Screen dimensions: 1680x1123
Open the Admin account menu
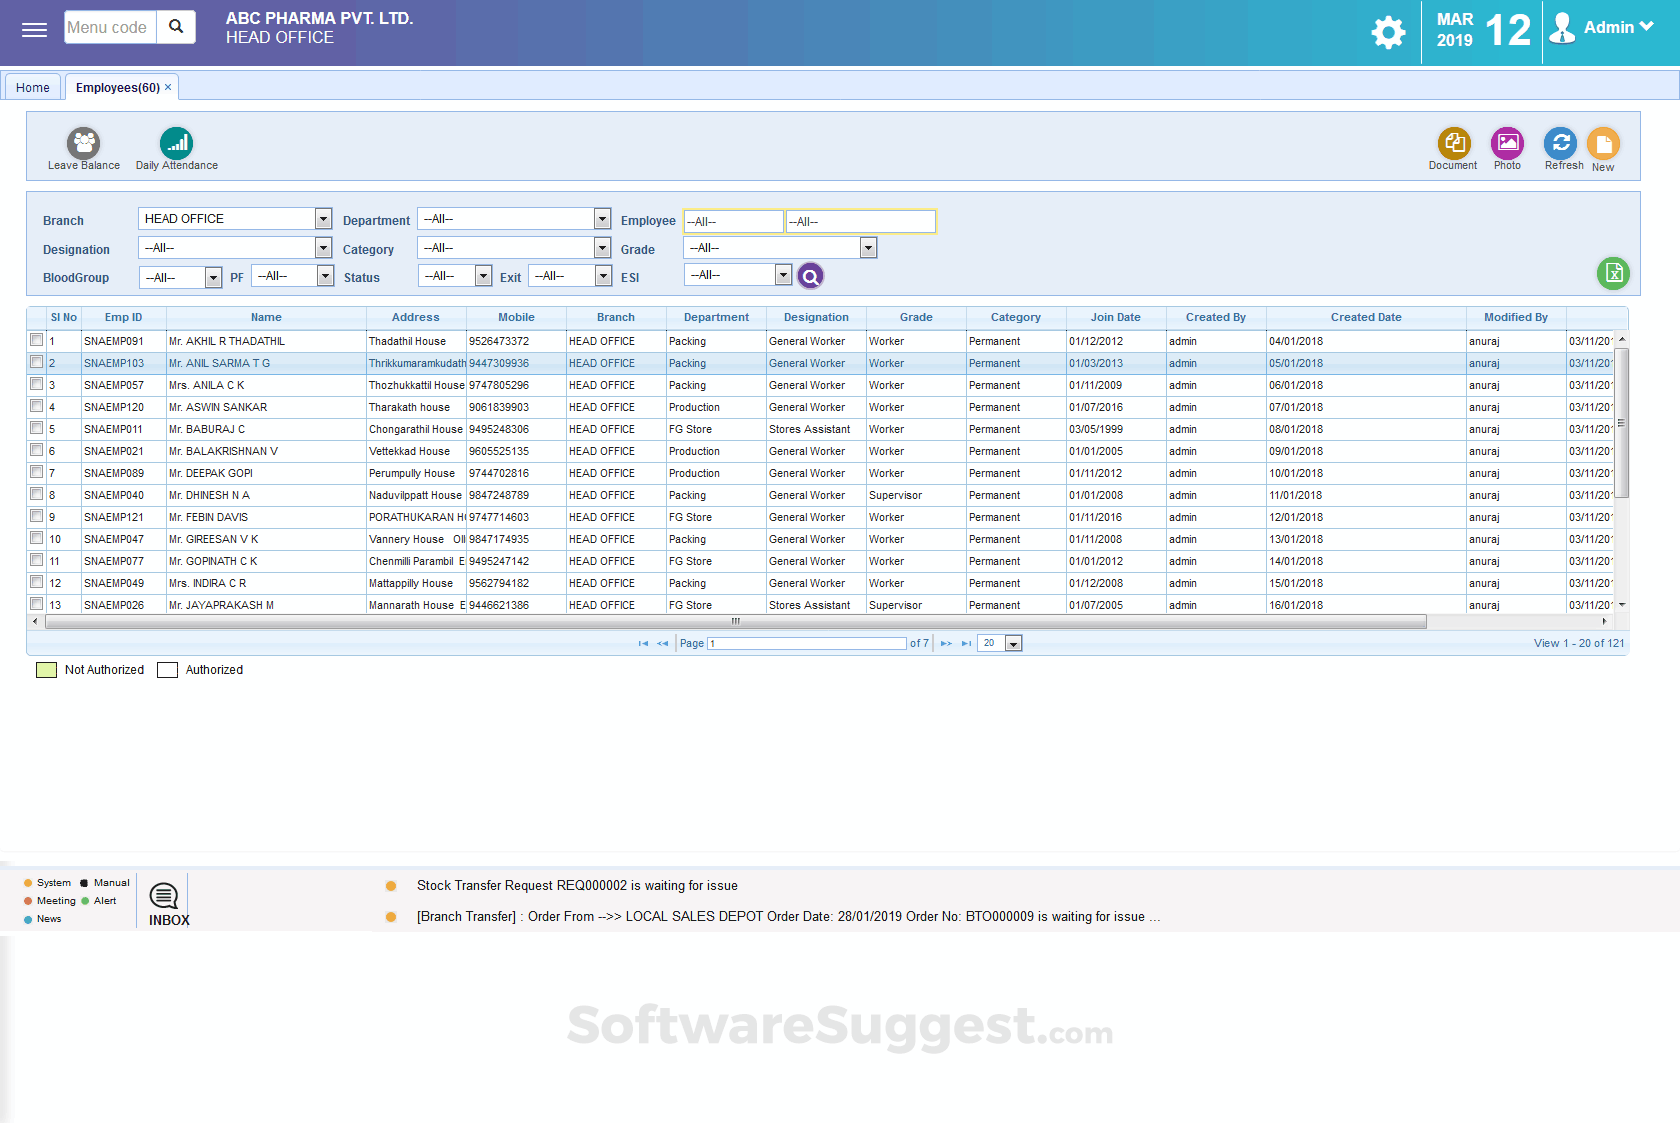[x=1609, y=27]
